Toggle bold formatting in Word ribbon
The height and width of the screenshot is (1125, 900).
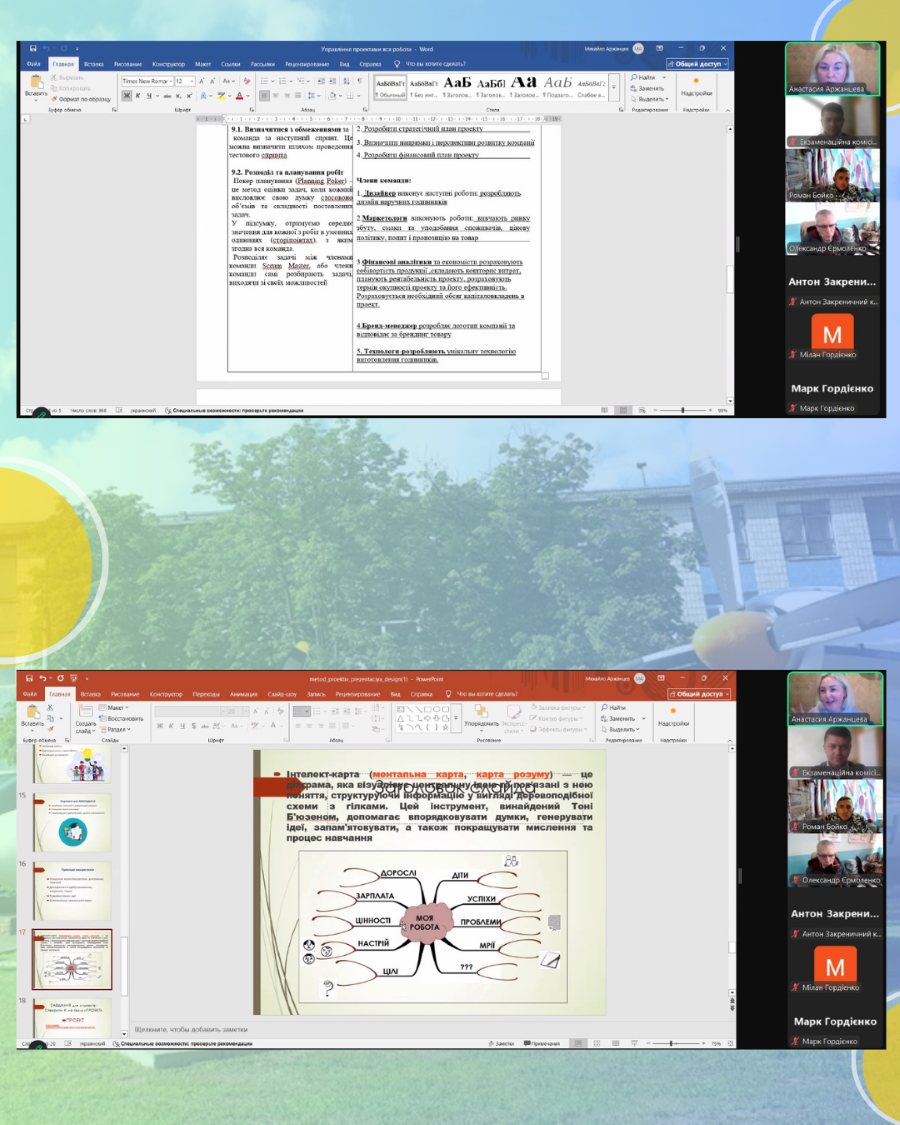pos(127,96)
